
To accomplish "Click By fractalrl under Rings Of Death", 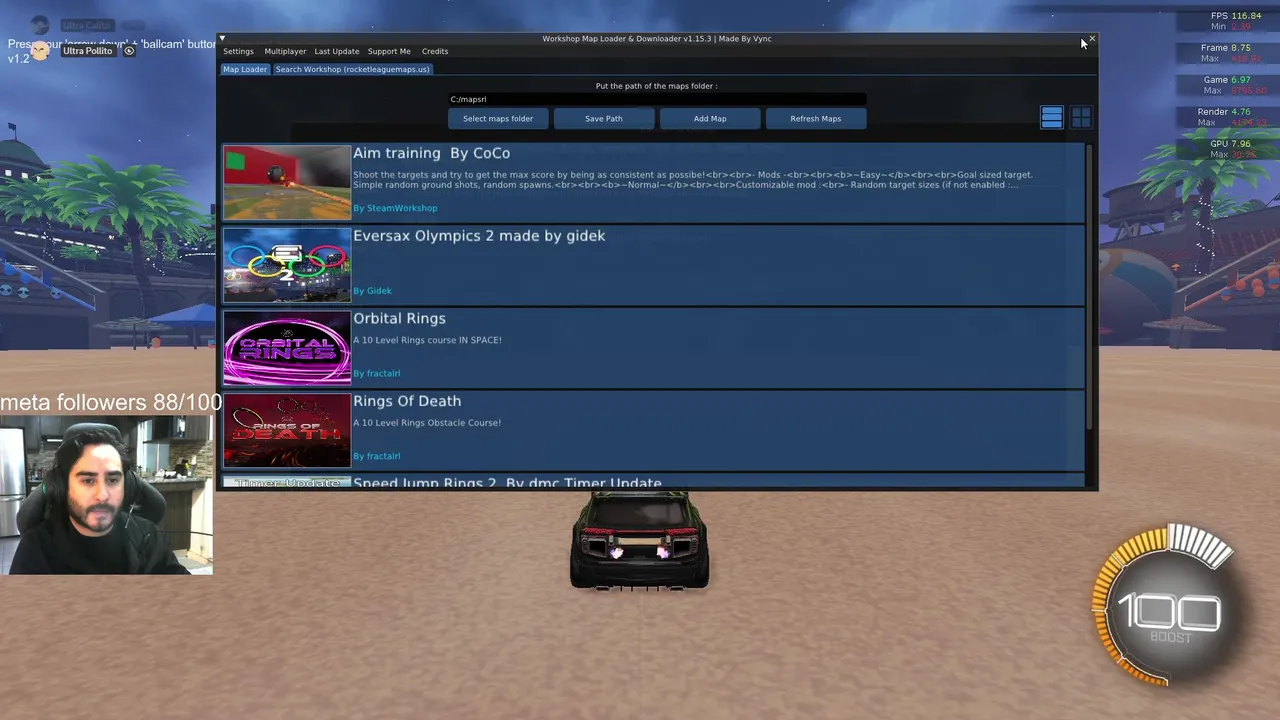I will pyautogui.click(x=376, y=456).
